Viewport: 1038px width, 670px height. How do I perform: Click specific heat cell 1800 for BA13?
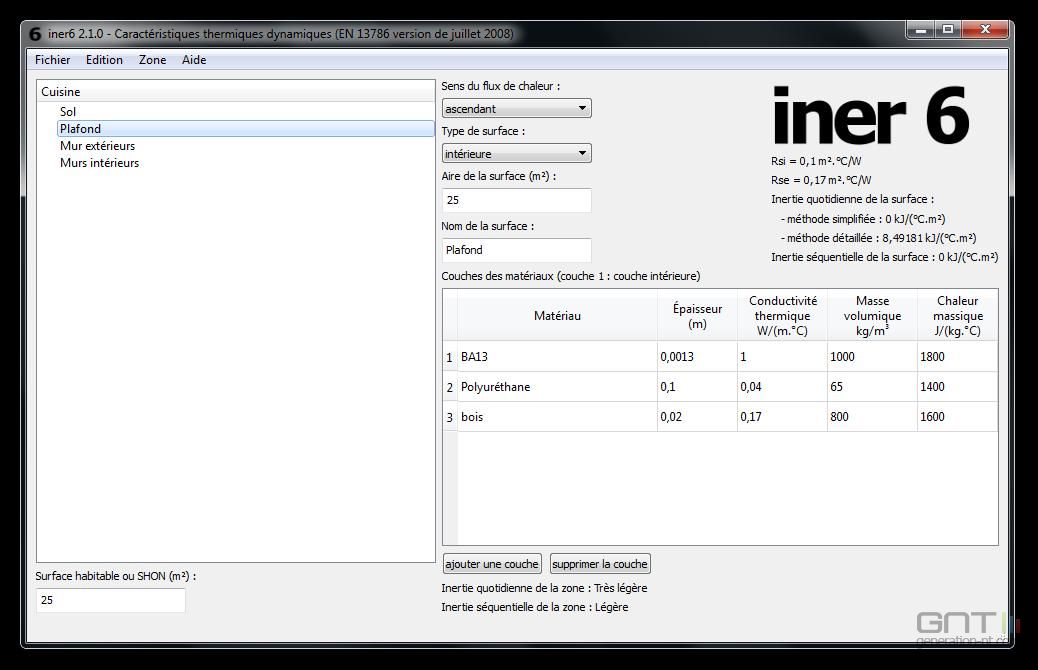[x=957, y=357]
